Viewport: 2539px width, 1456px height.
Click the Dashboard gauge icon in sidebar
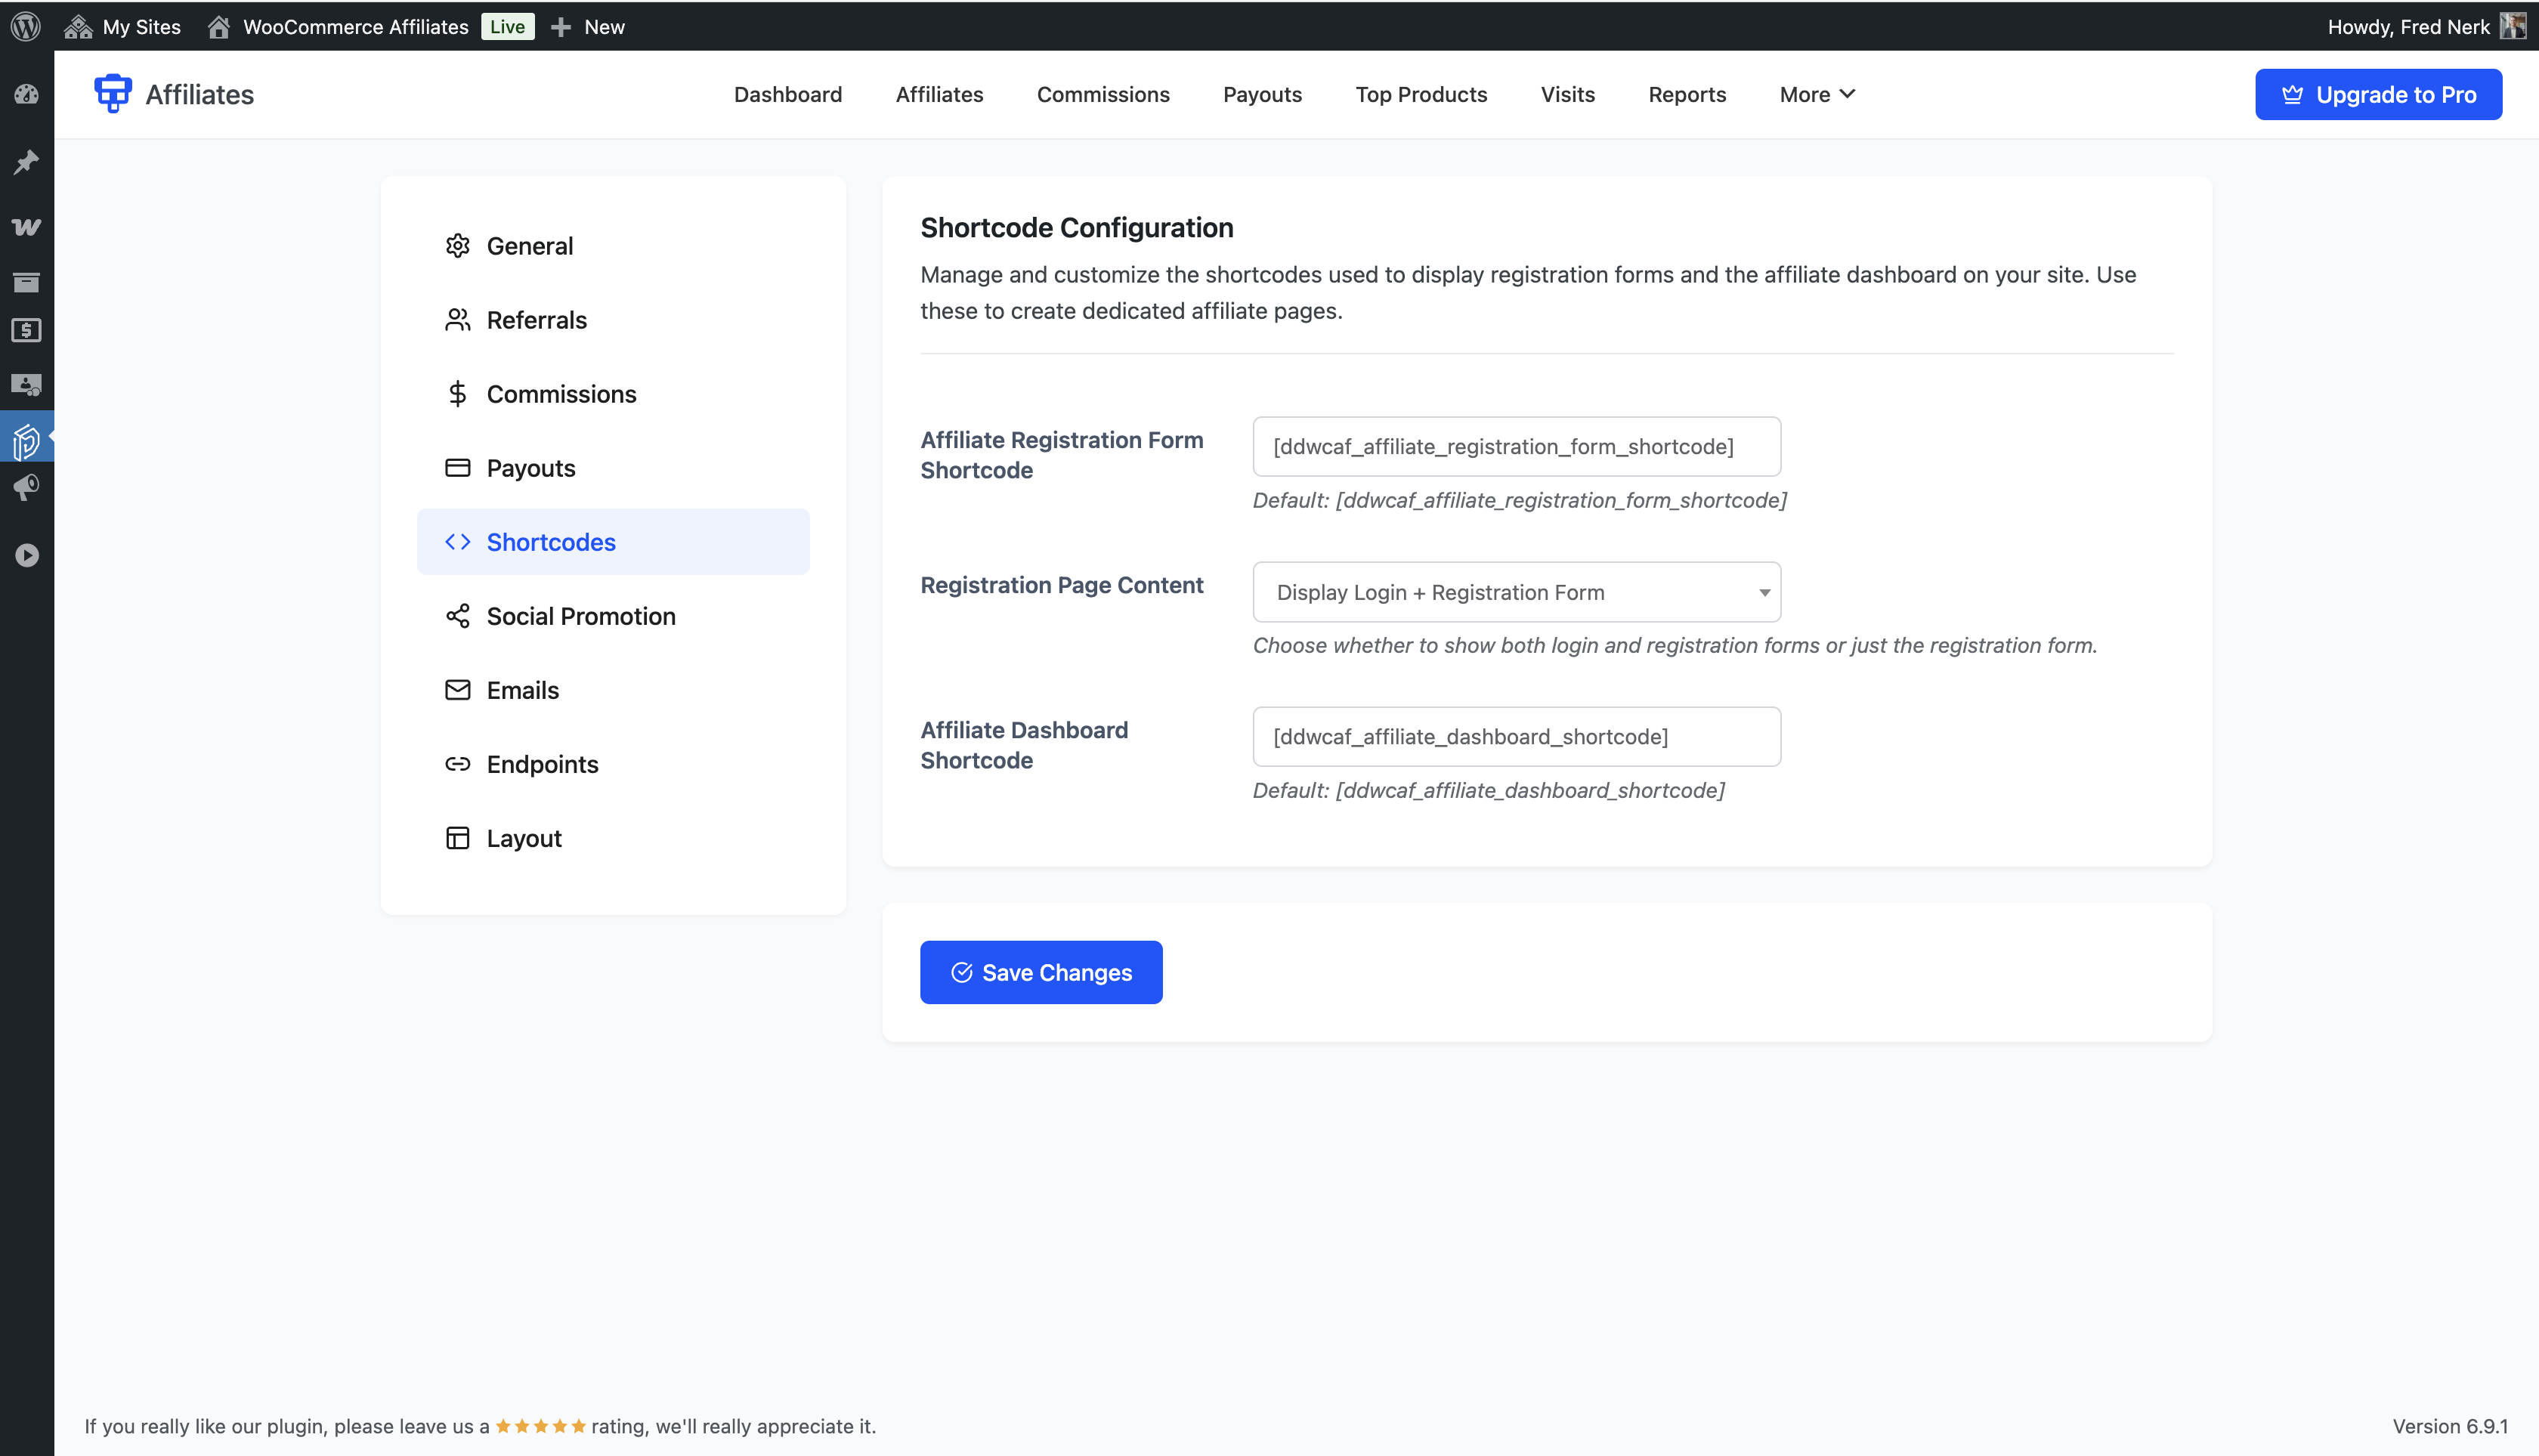[x=26, y=95]
